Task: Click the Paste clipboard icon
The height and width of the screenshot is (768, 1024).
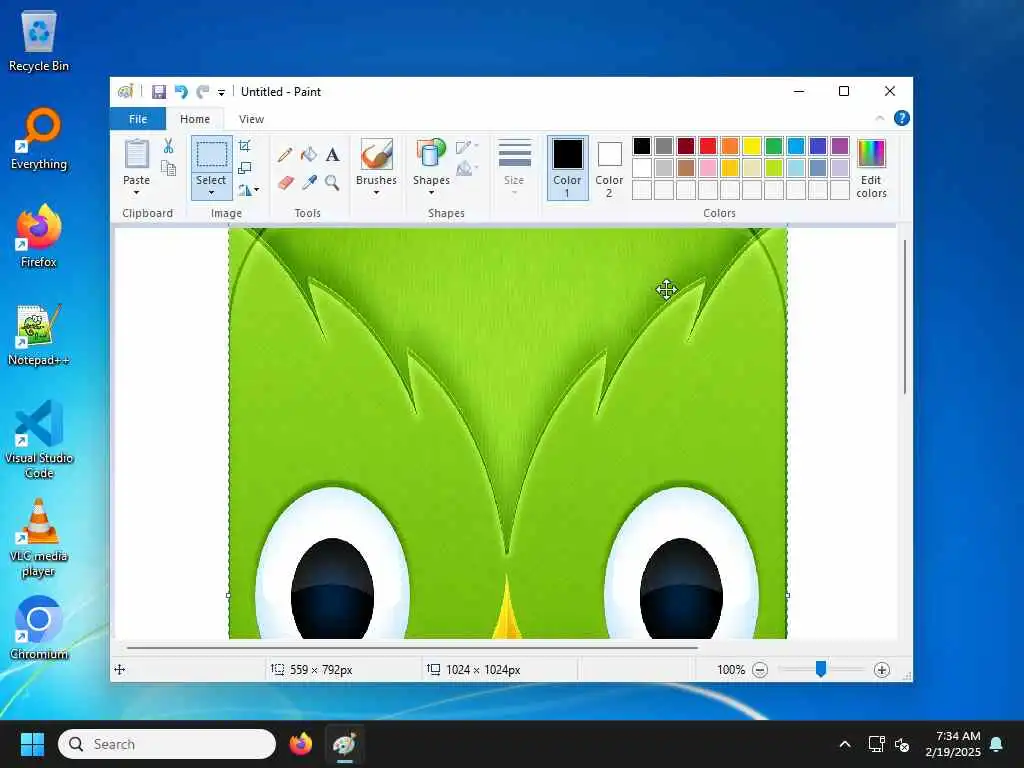Action: coord(136,154)
